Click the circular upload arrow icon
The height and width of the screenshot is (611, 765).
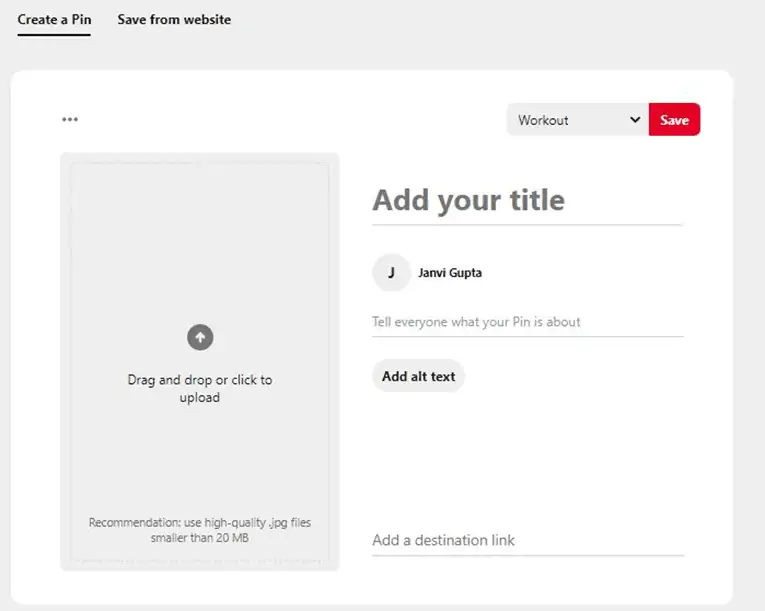200,338
